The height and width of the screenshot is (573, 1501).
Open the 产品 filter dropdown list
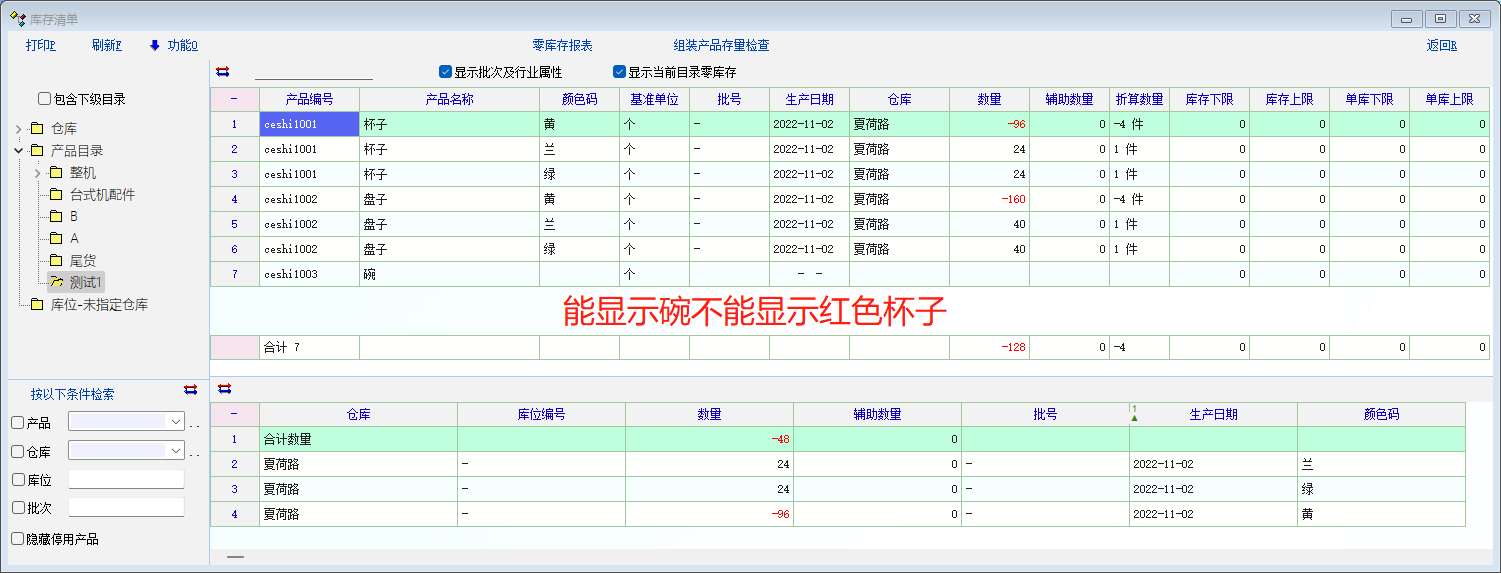tap(176, 422)
